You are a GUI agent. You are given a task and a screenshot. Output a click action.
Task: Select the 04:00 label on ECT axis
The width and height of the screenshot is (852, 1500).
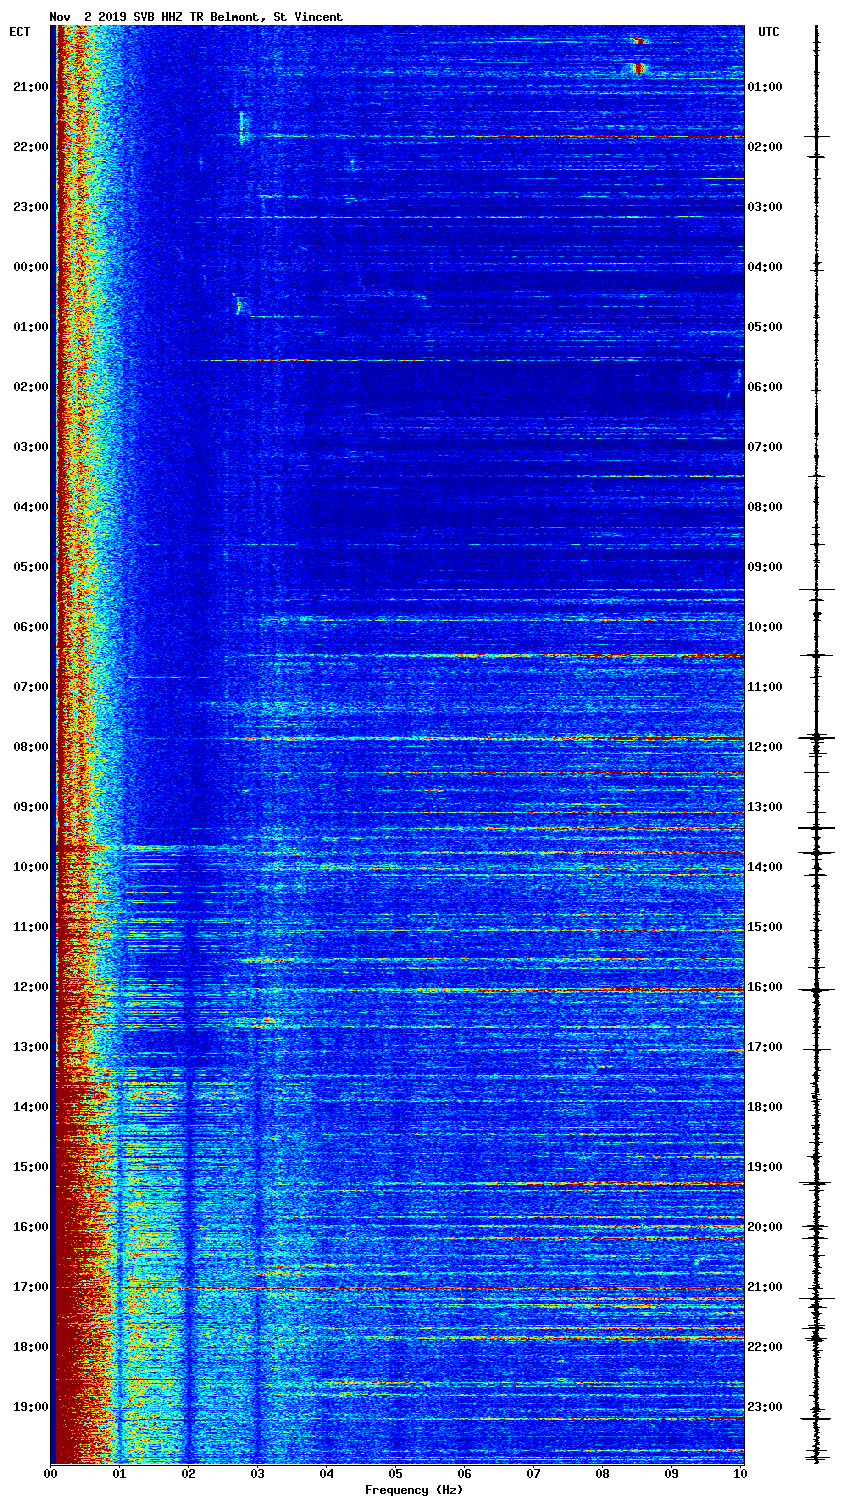(x=30, y=507)
